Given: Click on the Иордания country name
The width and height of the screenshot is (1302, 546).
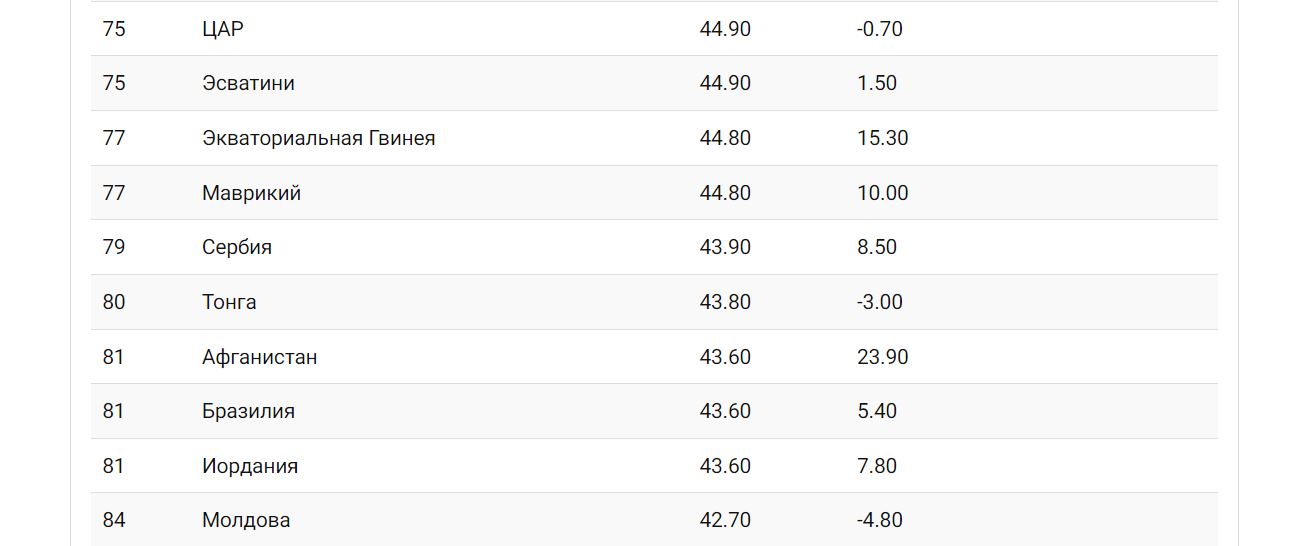Looking at the screenshot, I should [x=250, y=466].
